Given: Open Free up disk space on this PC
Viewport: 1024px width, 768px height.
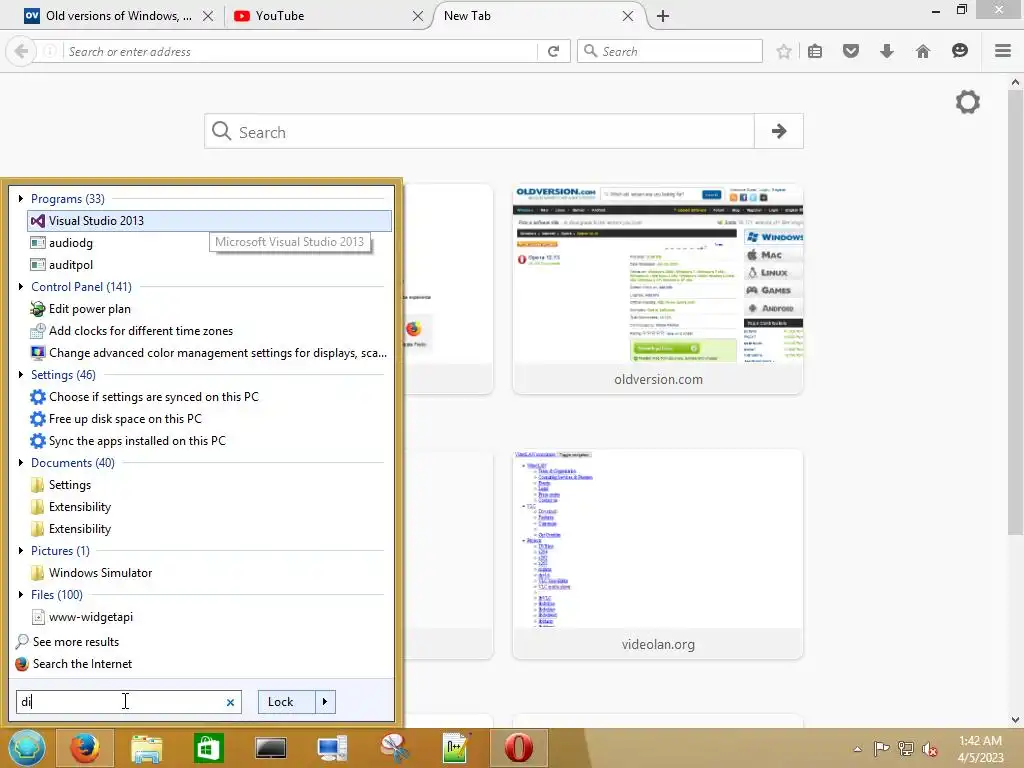Looking at the screenshot, I should pyautogui.click(x=116, y=419).
